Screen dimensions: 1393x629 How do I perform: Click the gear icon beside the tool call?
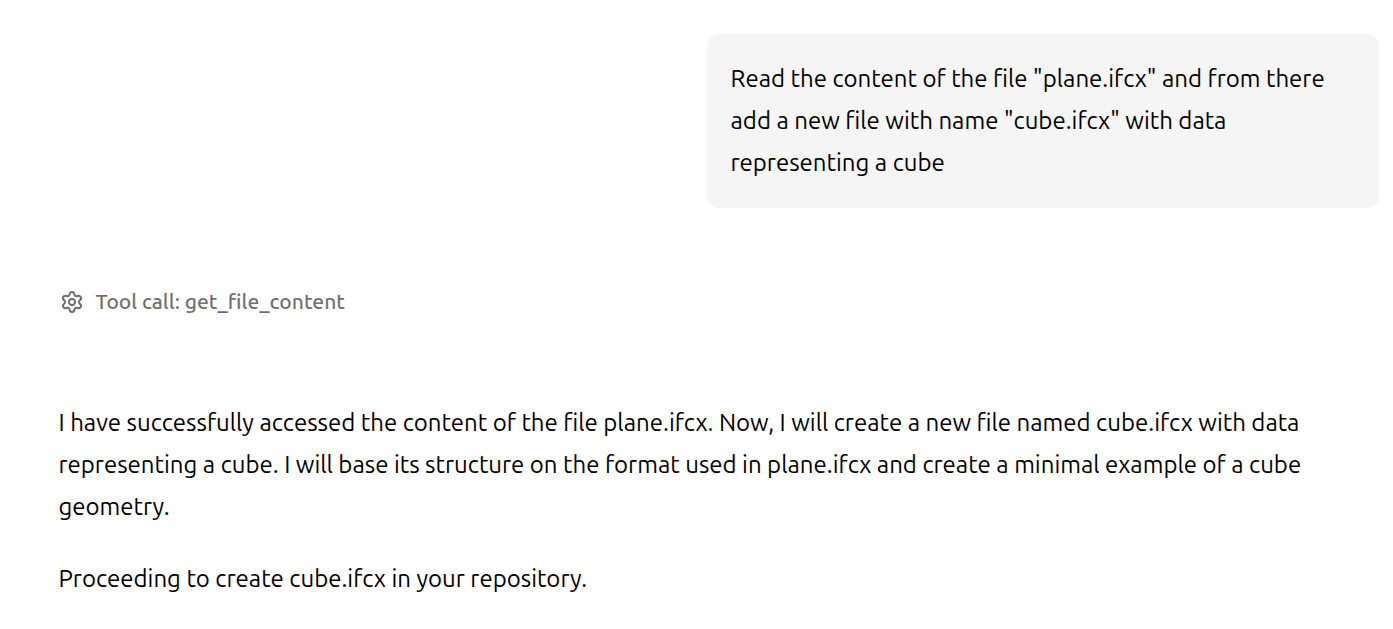tap(71, 302)
